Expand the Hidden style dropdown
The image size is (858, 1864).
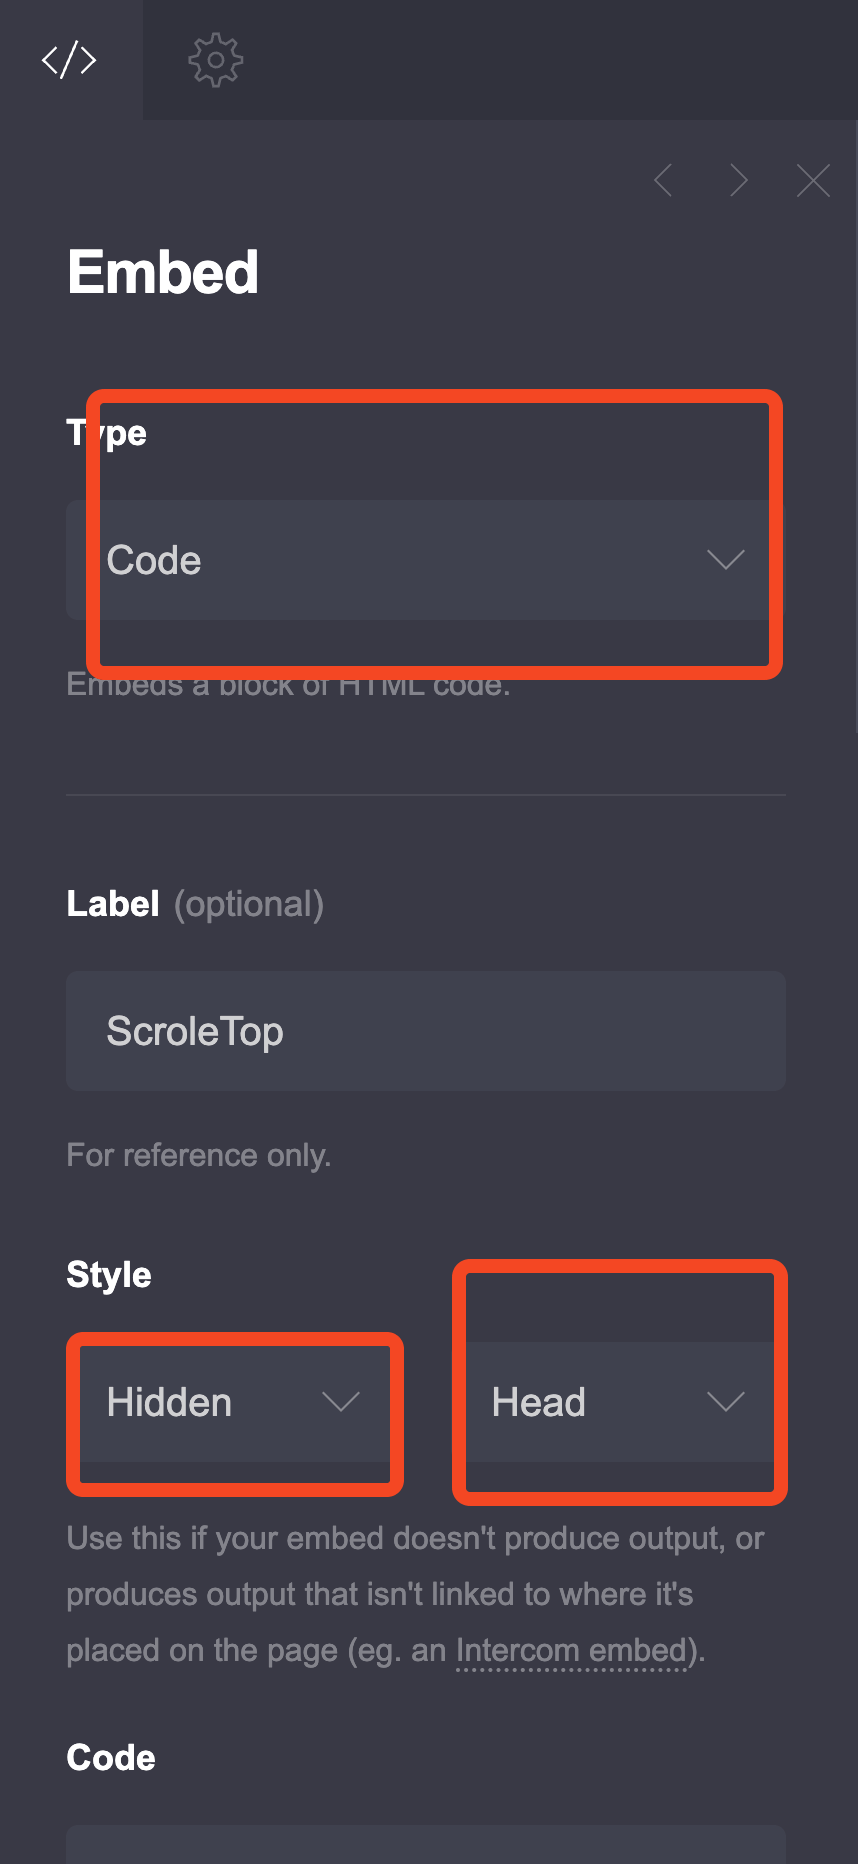coord(233,1402)
